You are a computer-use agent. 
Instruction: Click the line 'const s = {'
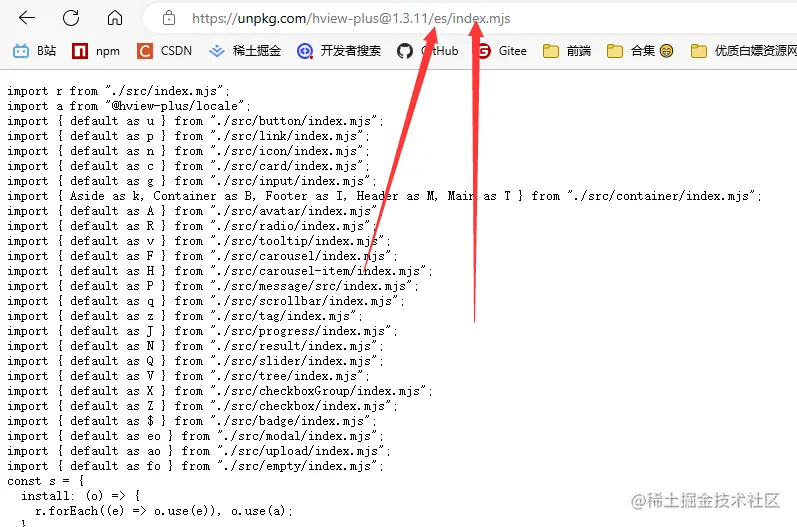point(46,481)
